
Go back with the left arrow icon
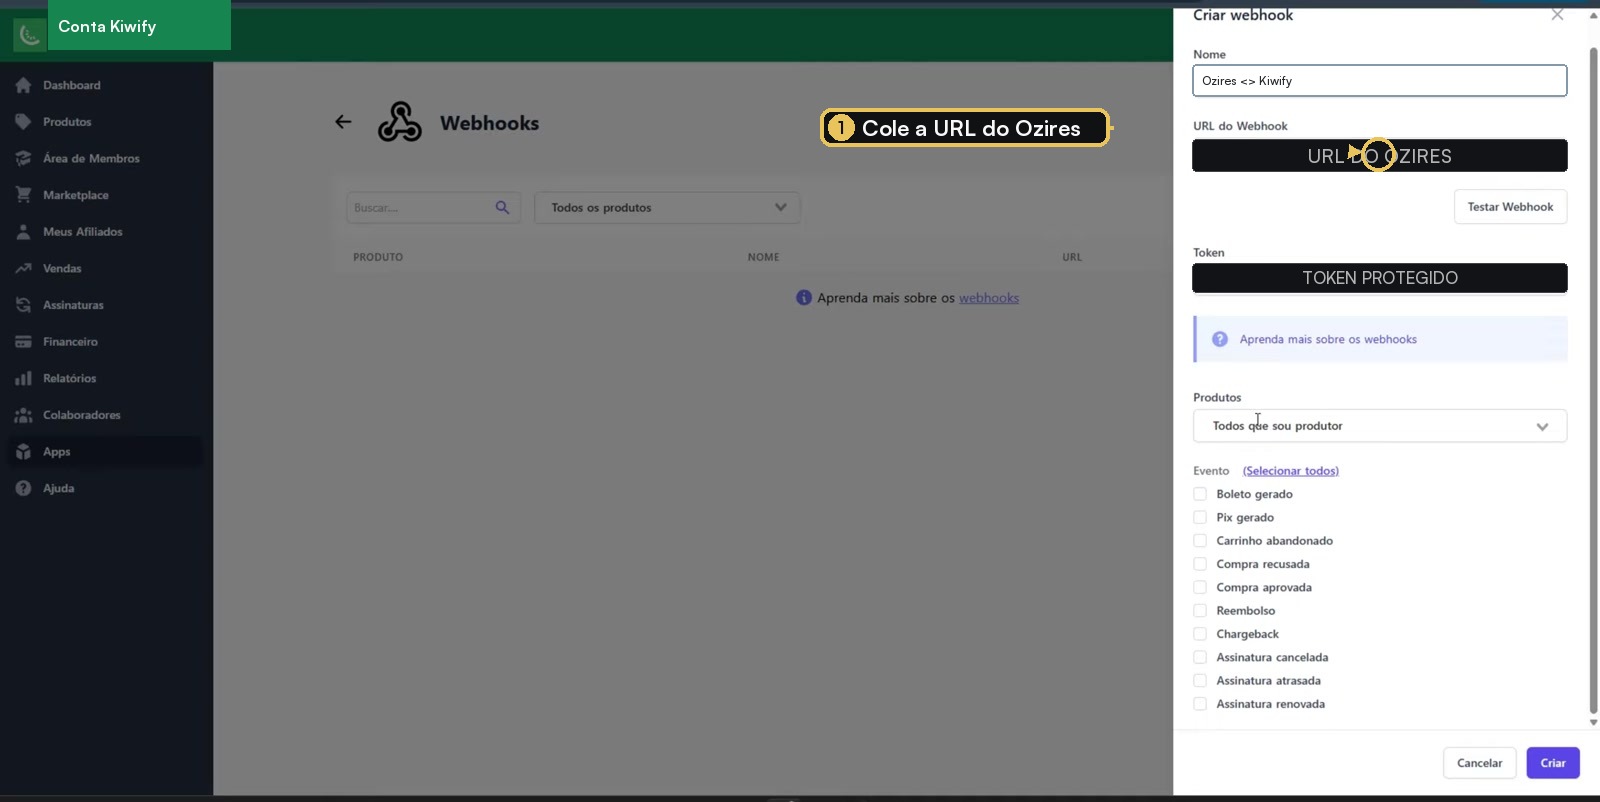click(x=343, y=122)
